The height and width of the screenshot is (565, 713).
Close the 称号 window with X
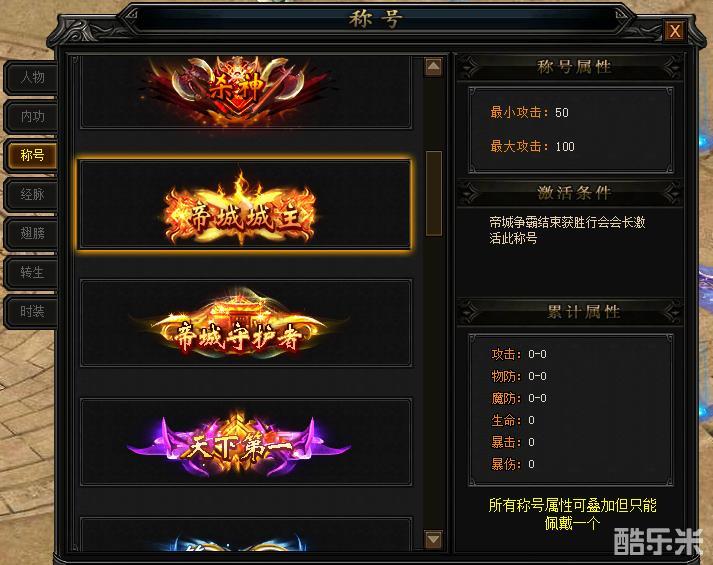pyautogui.click(x=675, y=31)
